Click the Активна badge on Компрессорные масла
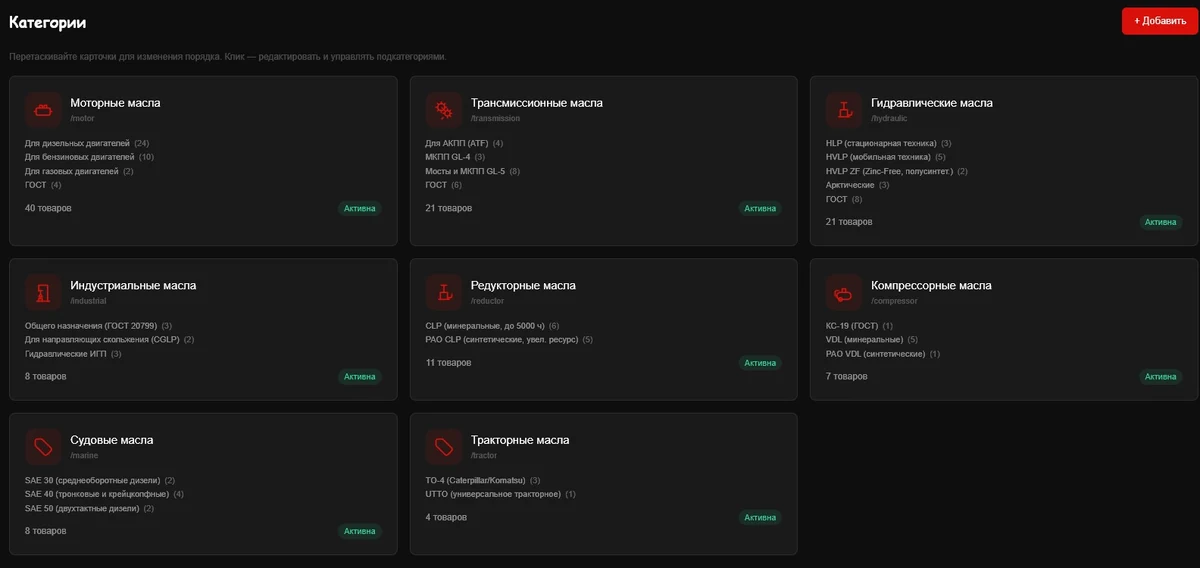The image size is (1200, 568). pyautogui.click(x=1161, y=377)
